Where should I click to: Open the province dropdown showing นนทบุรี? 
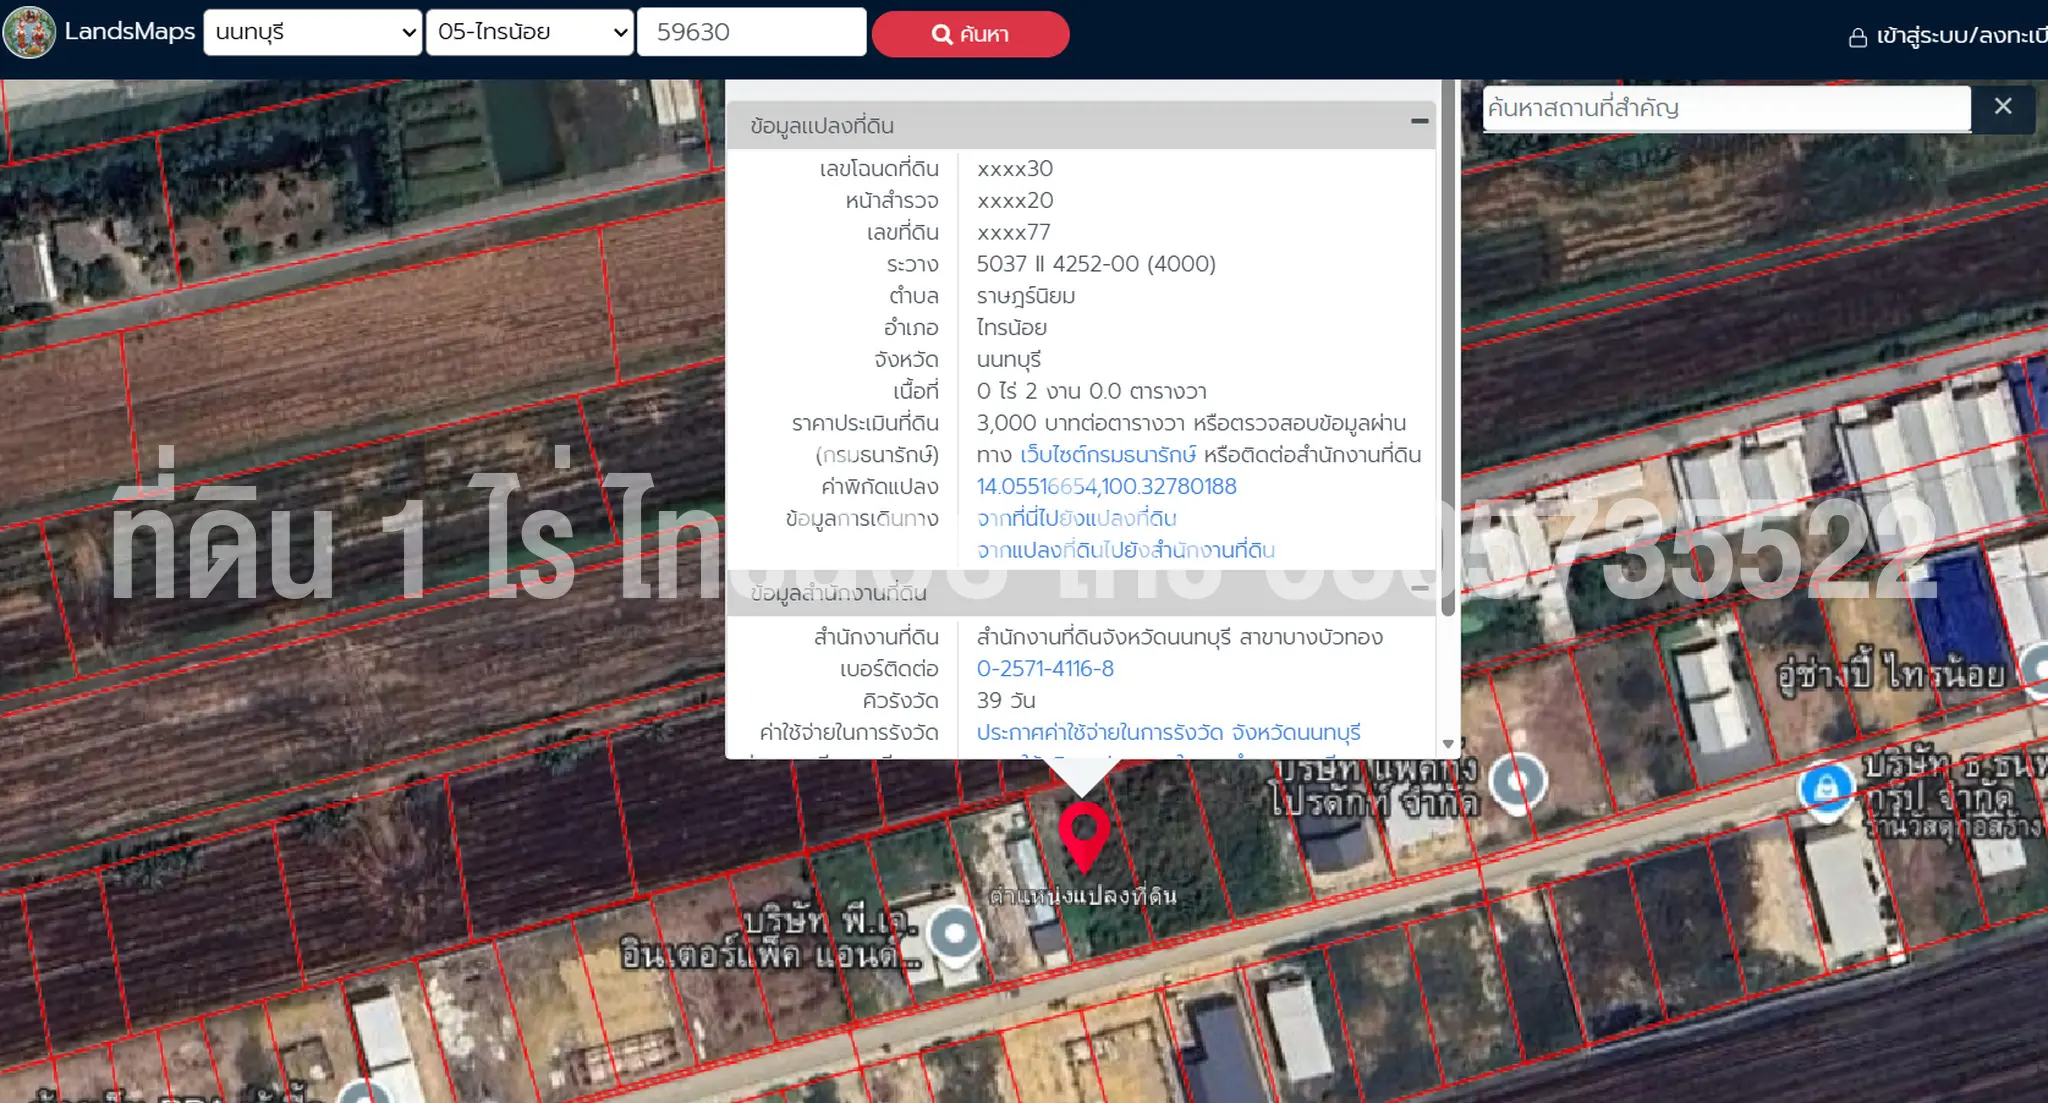pos(313,32)
